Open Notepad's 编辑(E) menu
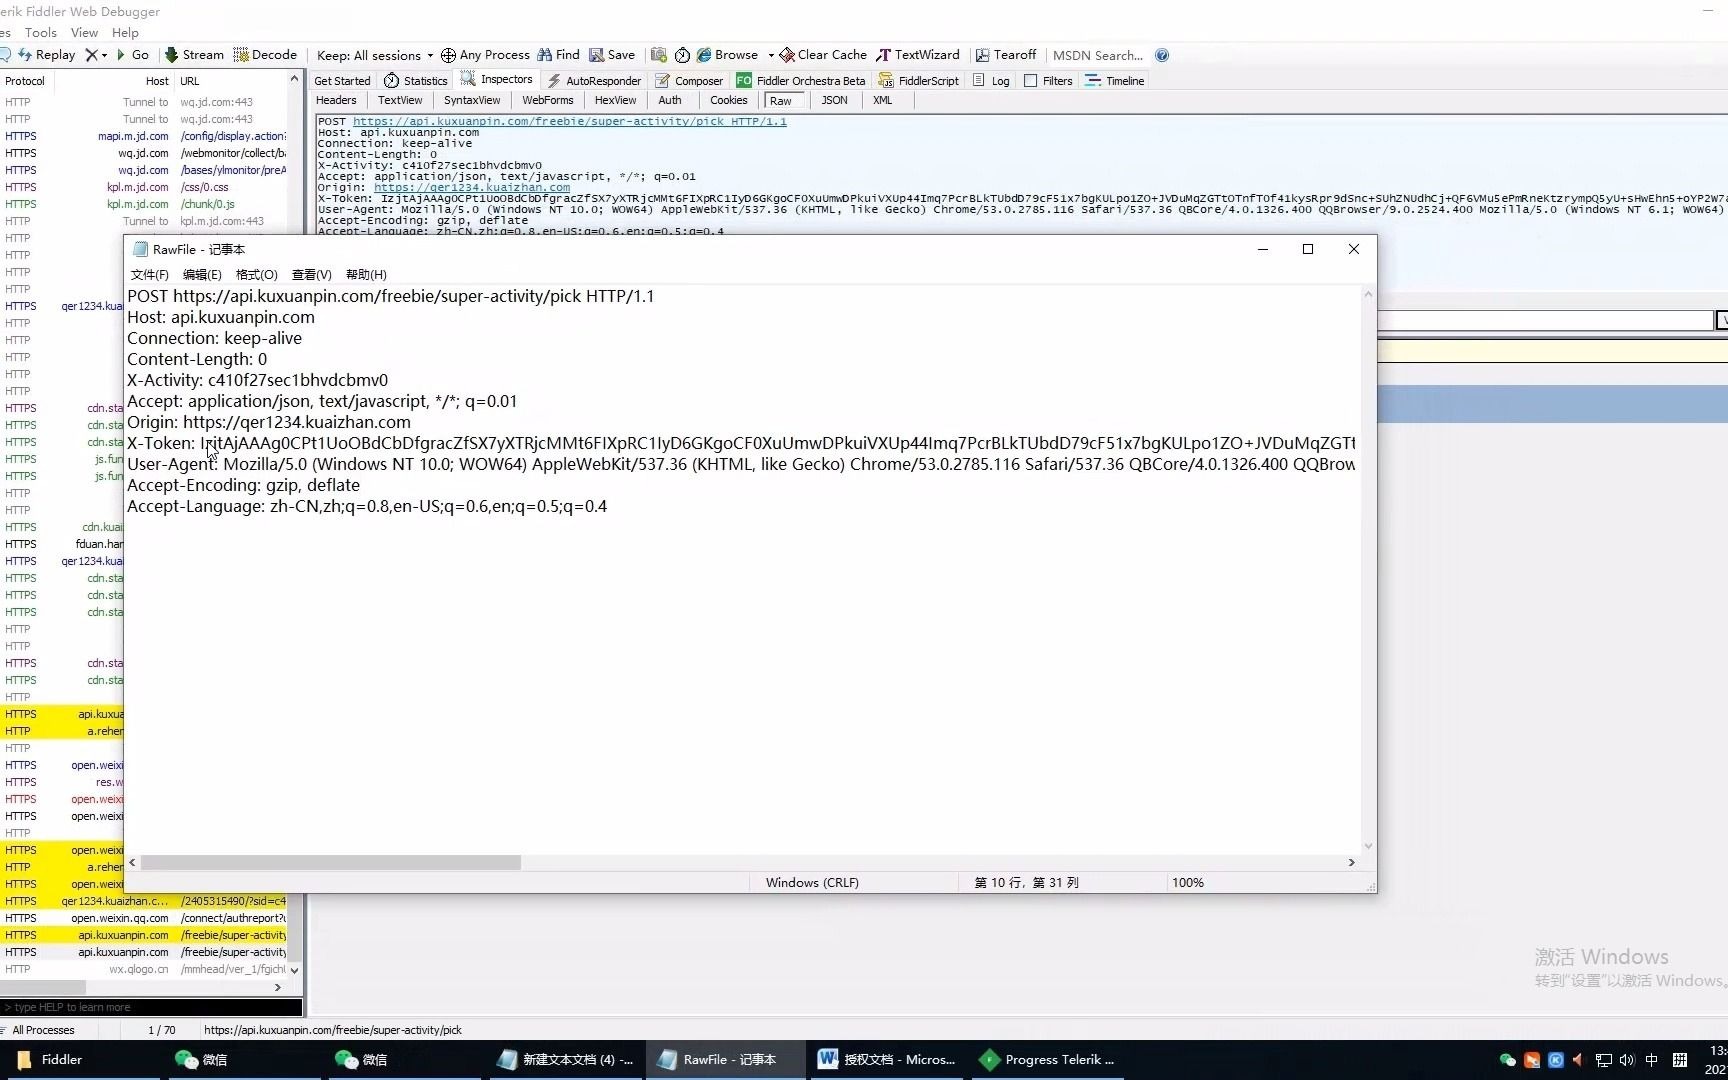This screenshot has height=1080, width=1728. pyautogui.click(x=202, y=275)
